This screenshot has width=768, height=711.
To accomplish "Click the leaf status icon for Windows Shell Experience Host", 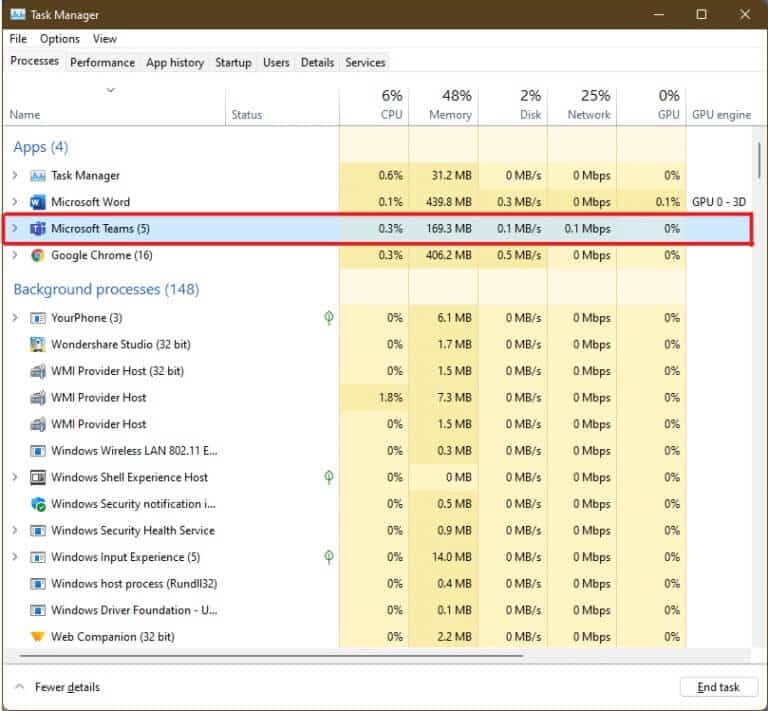I will tap(329, 477).
